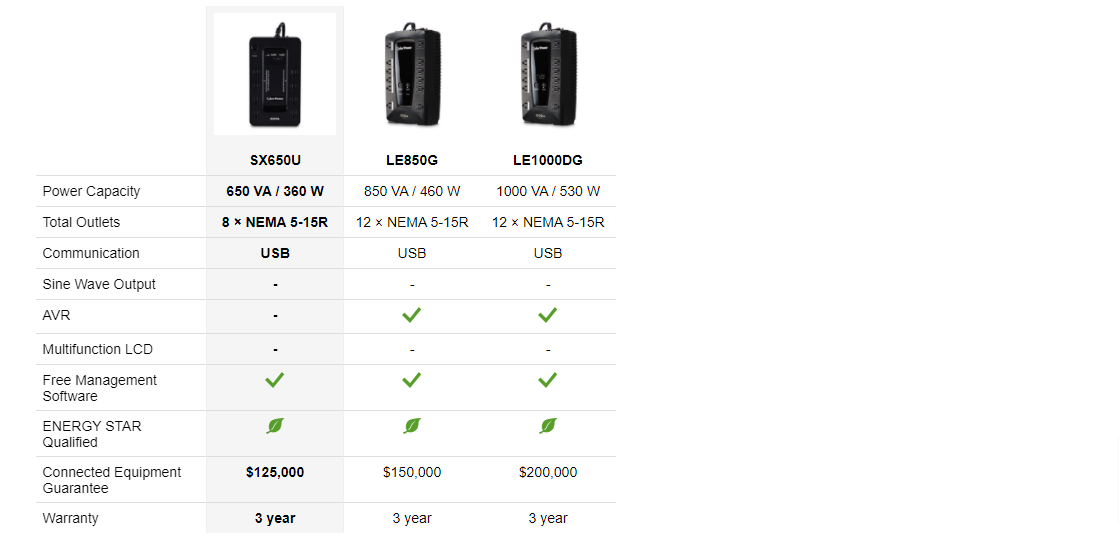Select the Power Capacity row label

point(91,191)
